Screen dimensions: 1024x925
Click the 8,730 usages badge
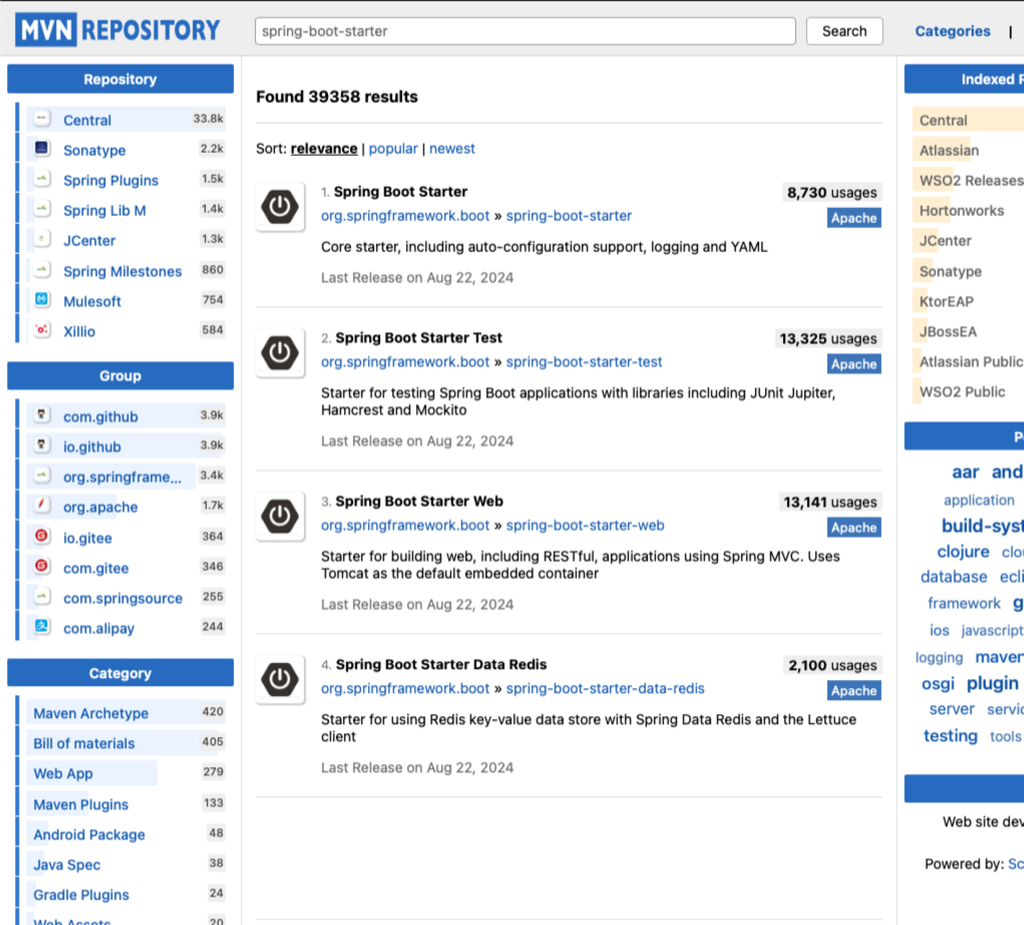[x=831, y=193]
